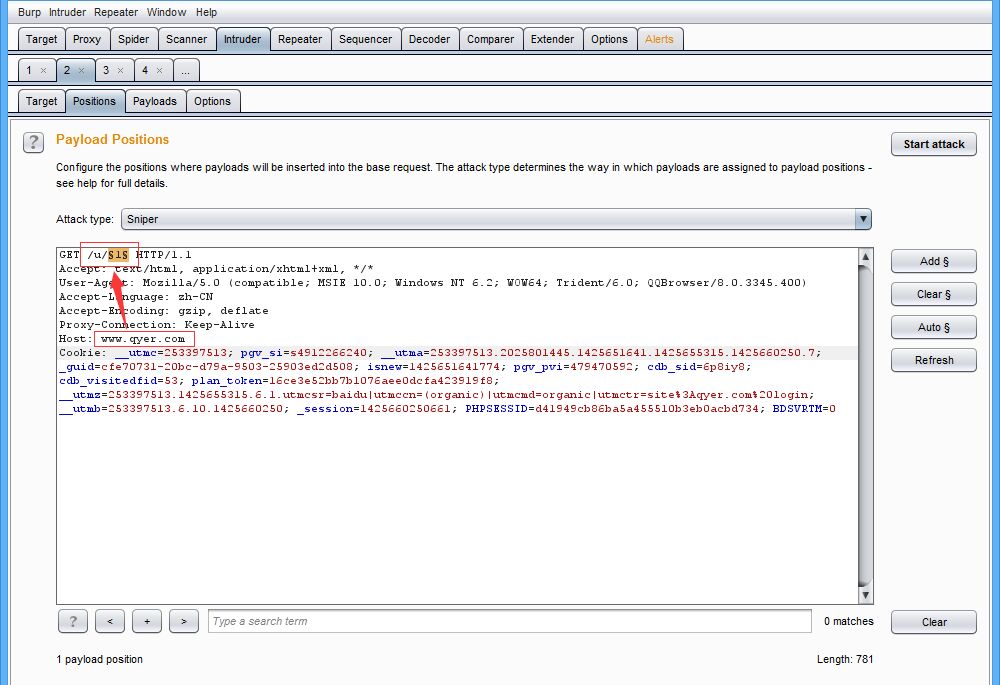Image resolution: width=1000 pixels, height=685 pixels.
Task: Open the Payload Positions help icon
Action: click(x=33, y=142)
